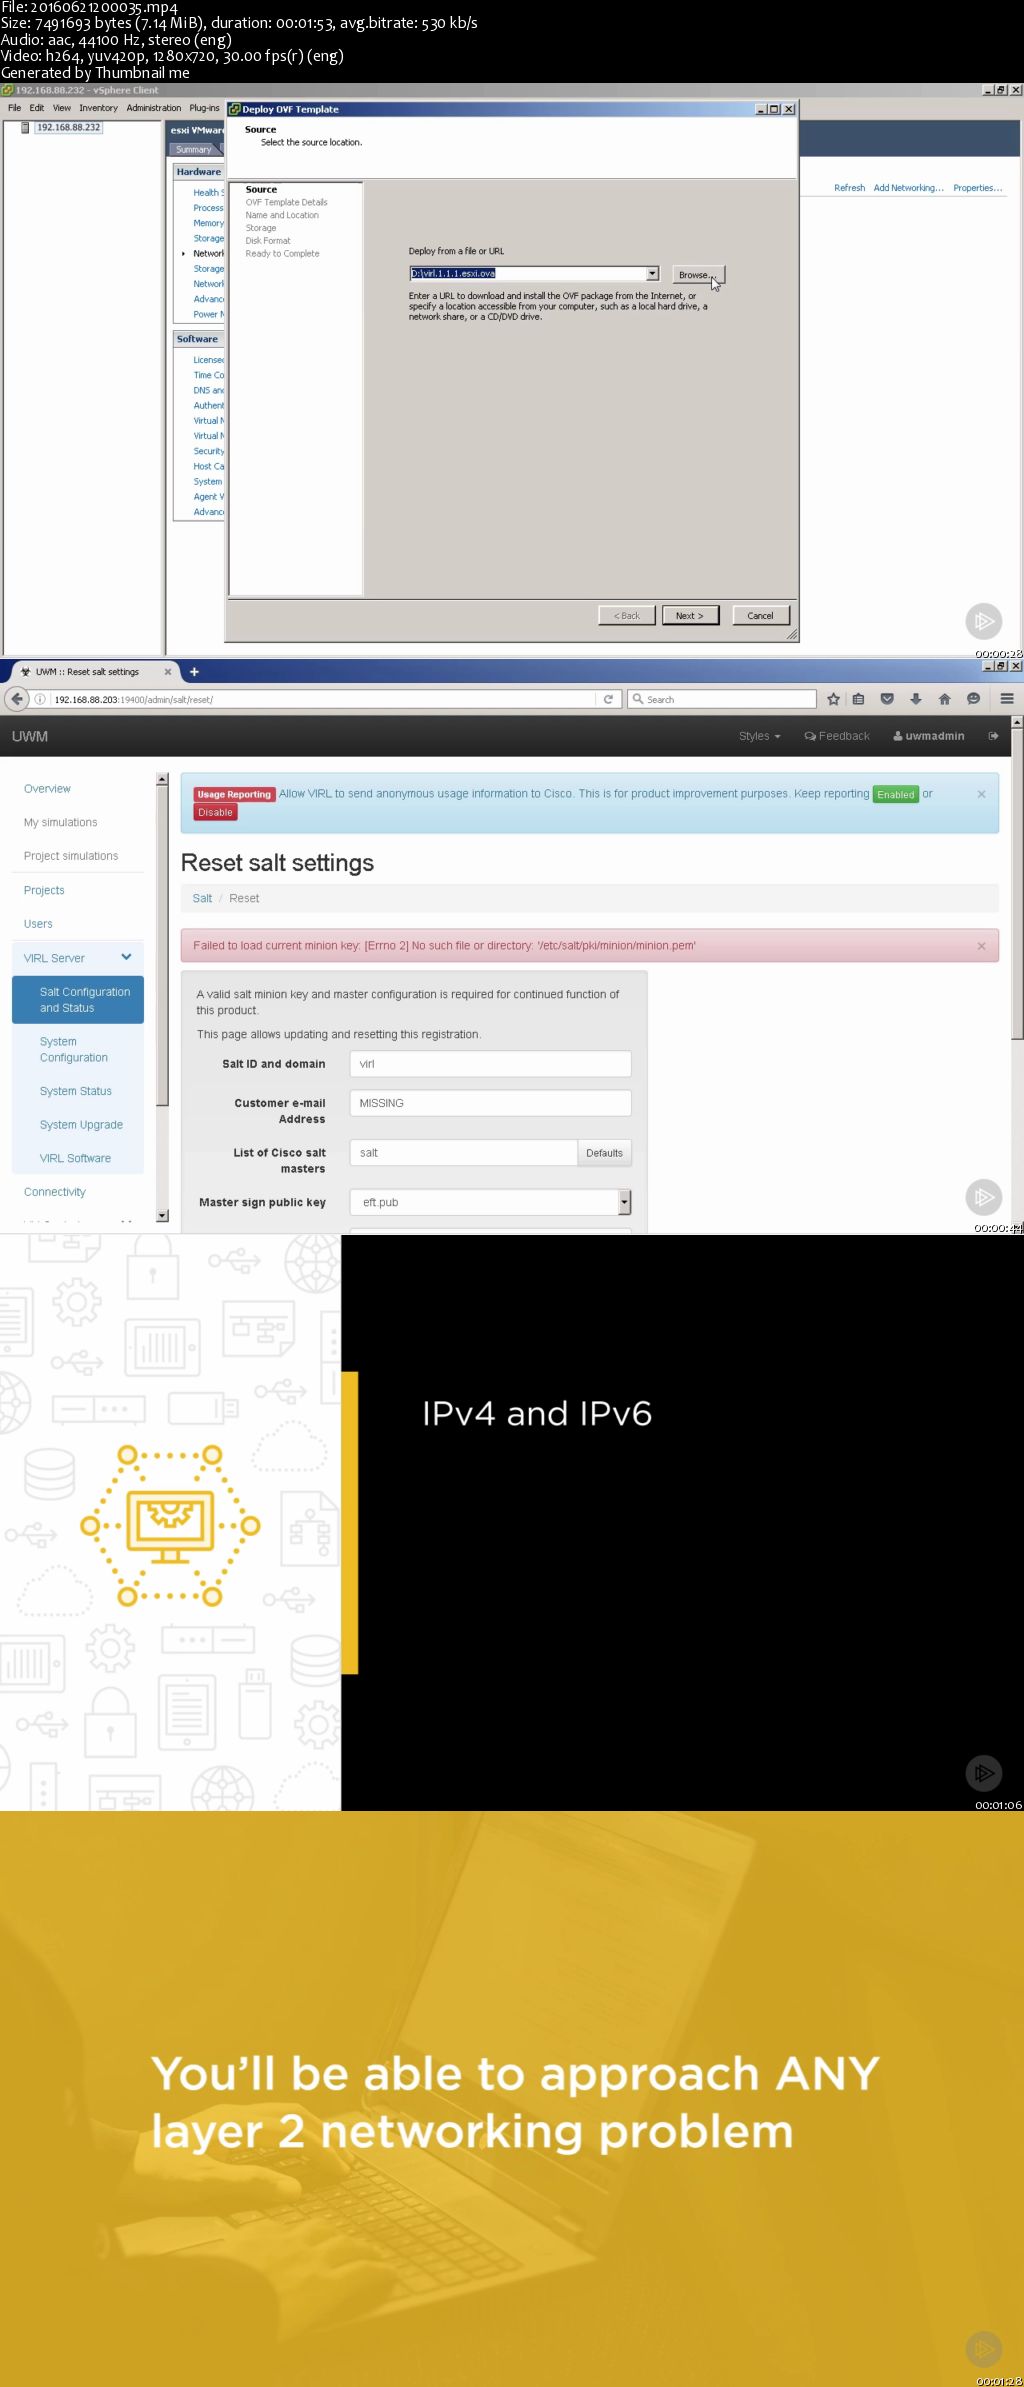1024x2387 pixels.
Task: Reload the UWM page
Action: 608,699
